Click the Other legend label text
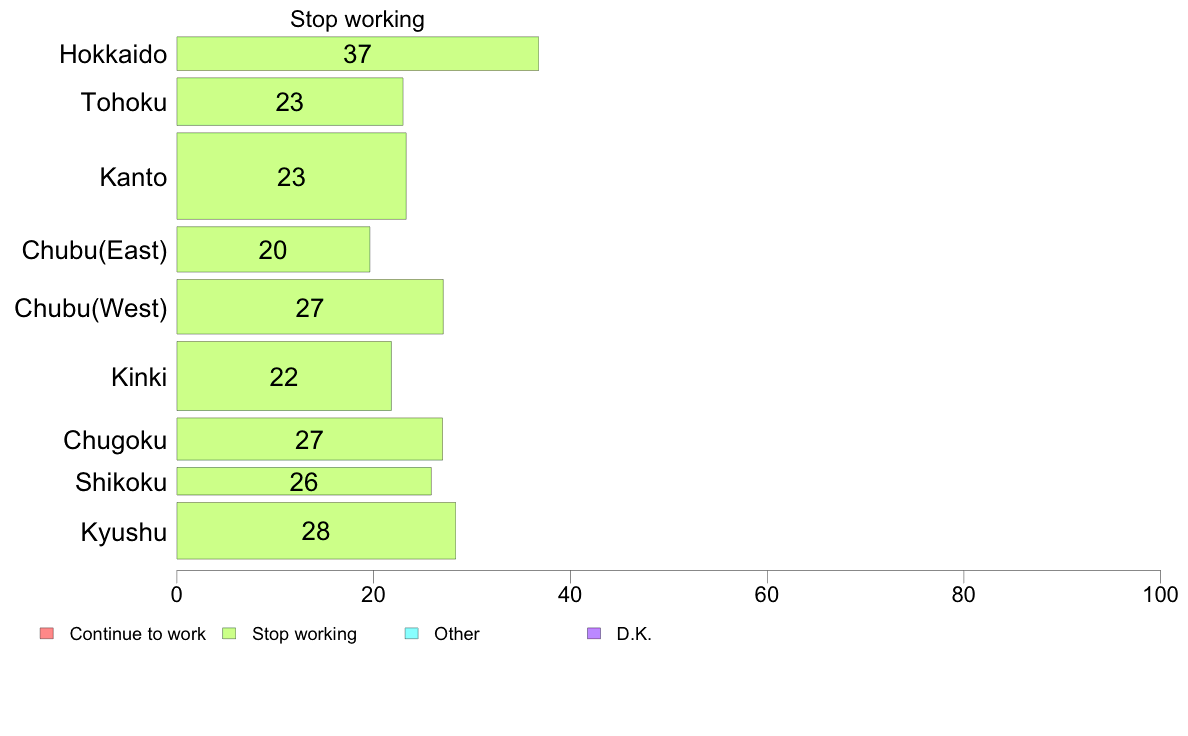Image resolution: width=1188 pixels, height=736 pixels. (x=457, y=634)
